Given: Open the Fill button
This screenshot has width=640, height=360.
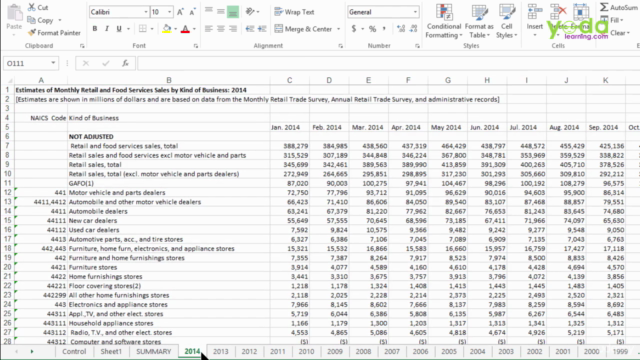Looking at the screenshot, I should pos(612,20).
